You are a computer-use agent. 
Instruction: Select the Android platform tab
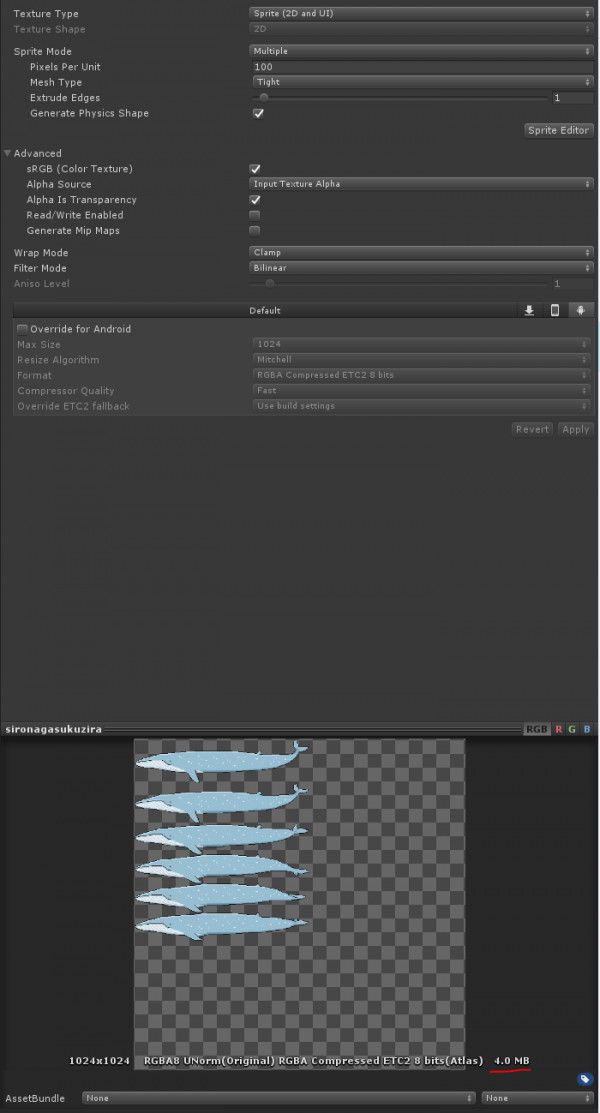[581, 310]
